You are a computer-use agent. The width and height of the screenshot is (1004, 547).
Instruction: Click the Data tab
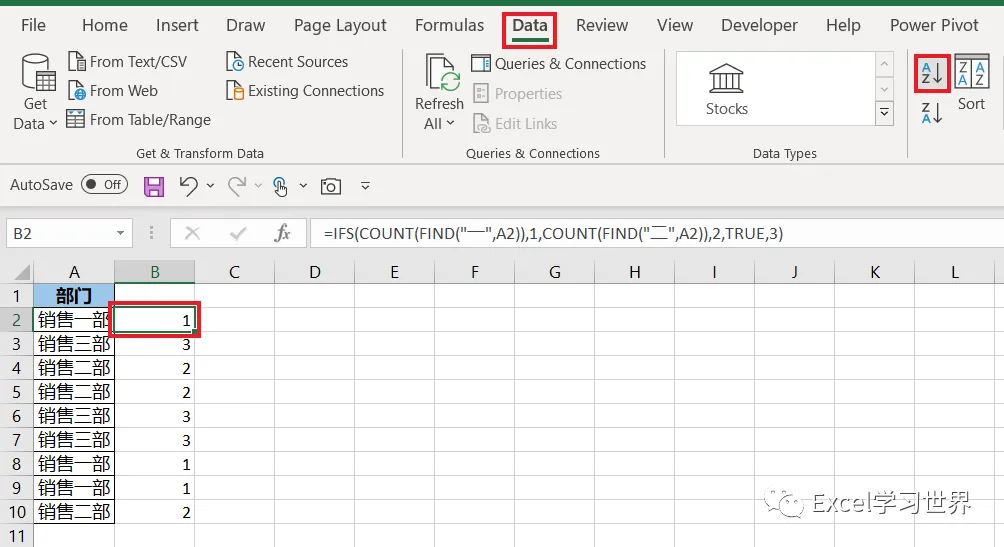[x=530, y=26]
